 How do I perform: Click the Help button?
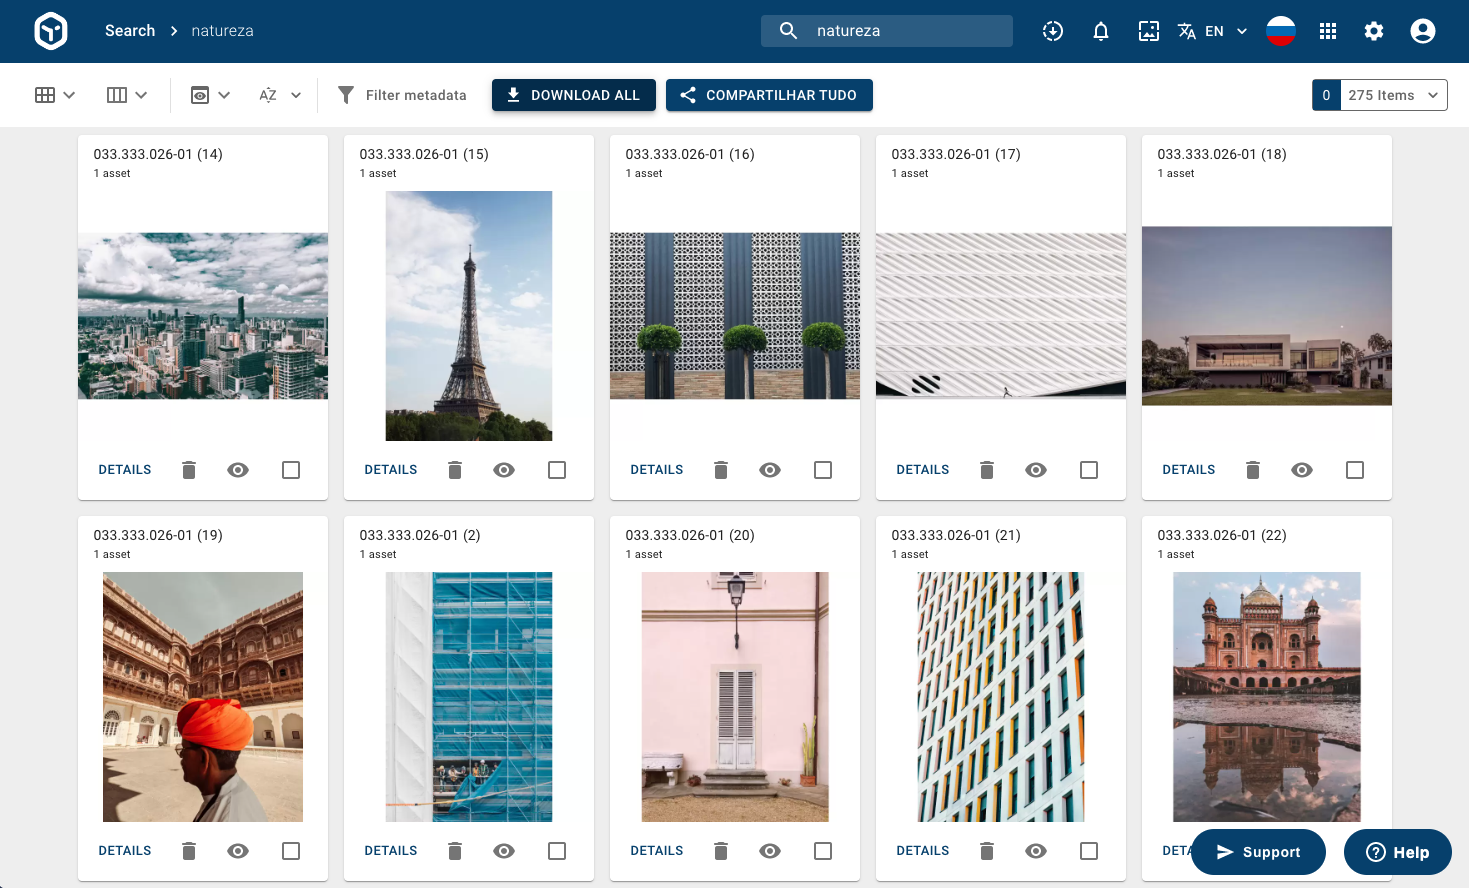tap(1397, 852)
